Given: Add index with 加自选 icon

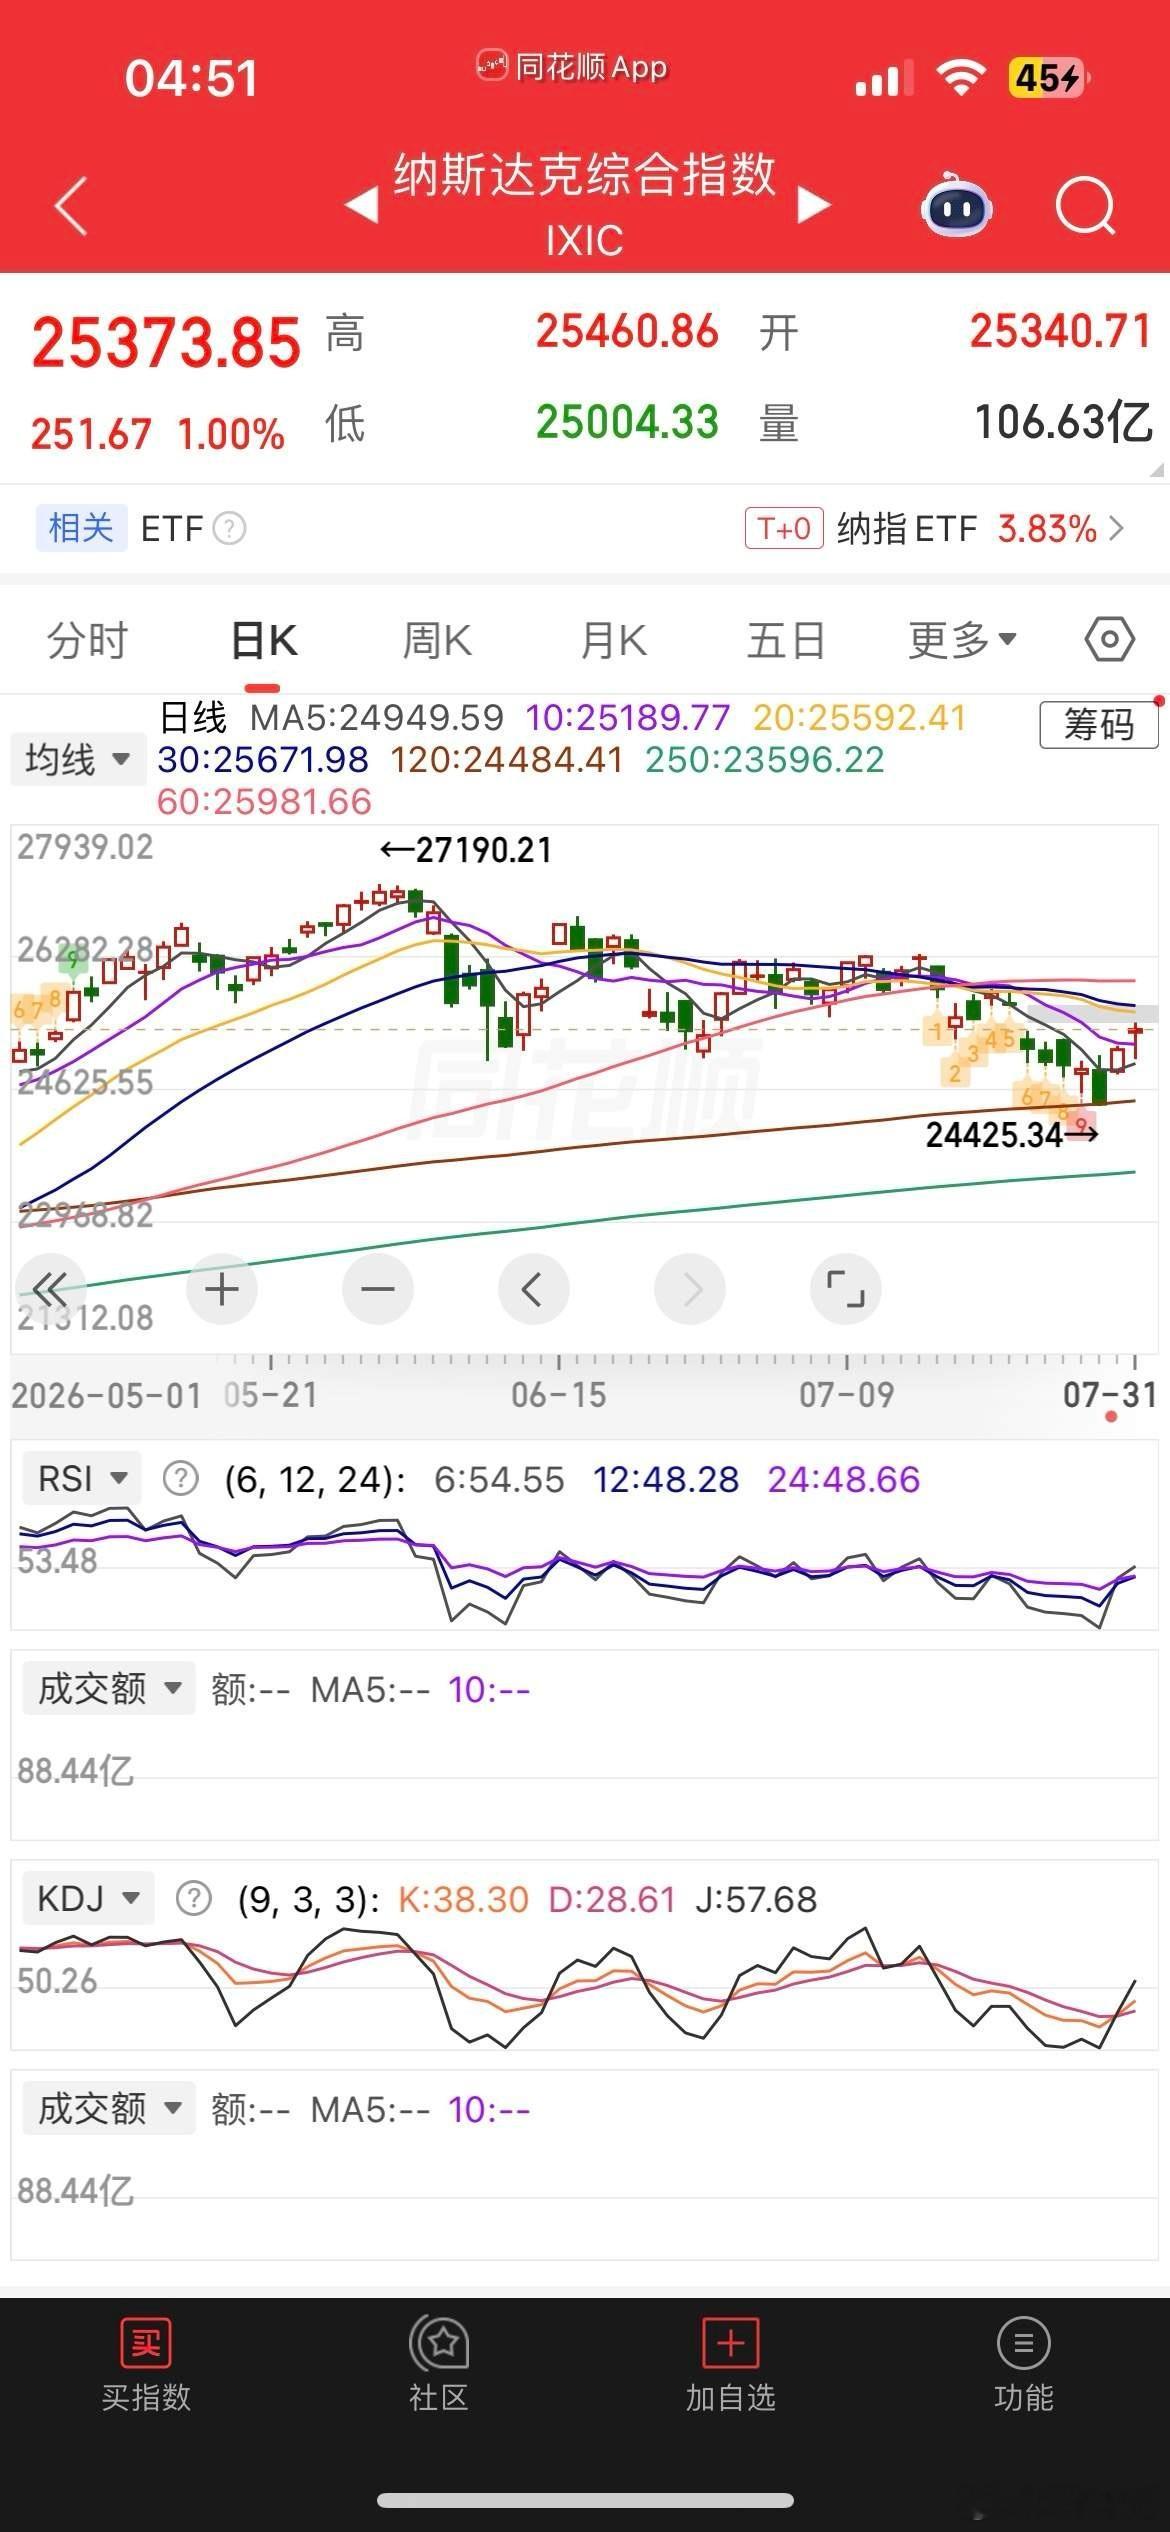Looking at the screenshot, I should [x=731, y=2343].
